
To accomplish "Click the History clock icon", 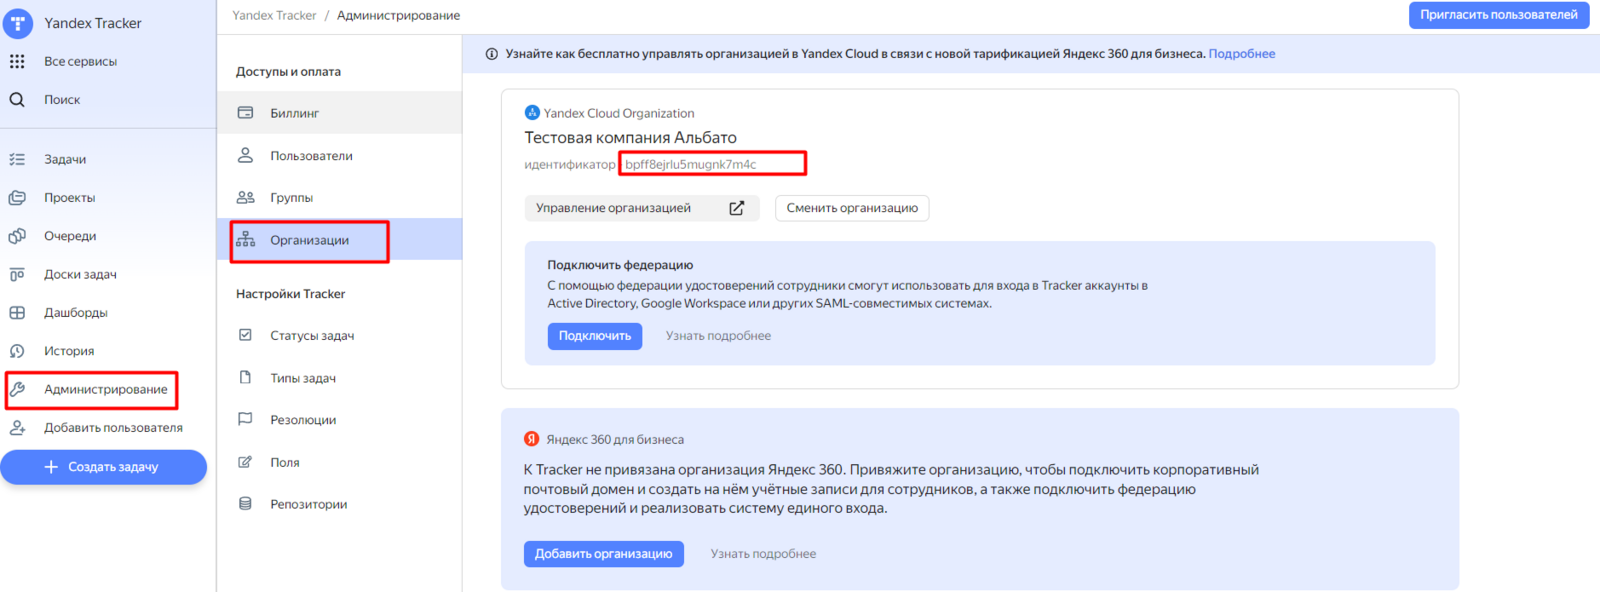I will click(x=17, y=351).
